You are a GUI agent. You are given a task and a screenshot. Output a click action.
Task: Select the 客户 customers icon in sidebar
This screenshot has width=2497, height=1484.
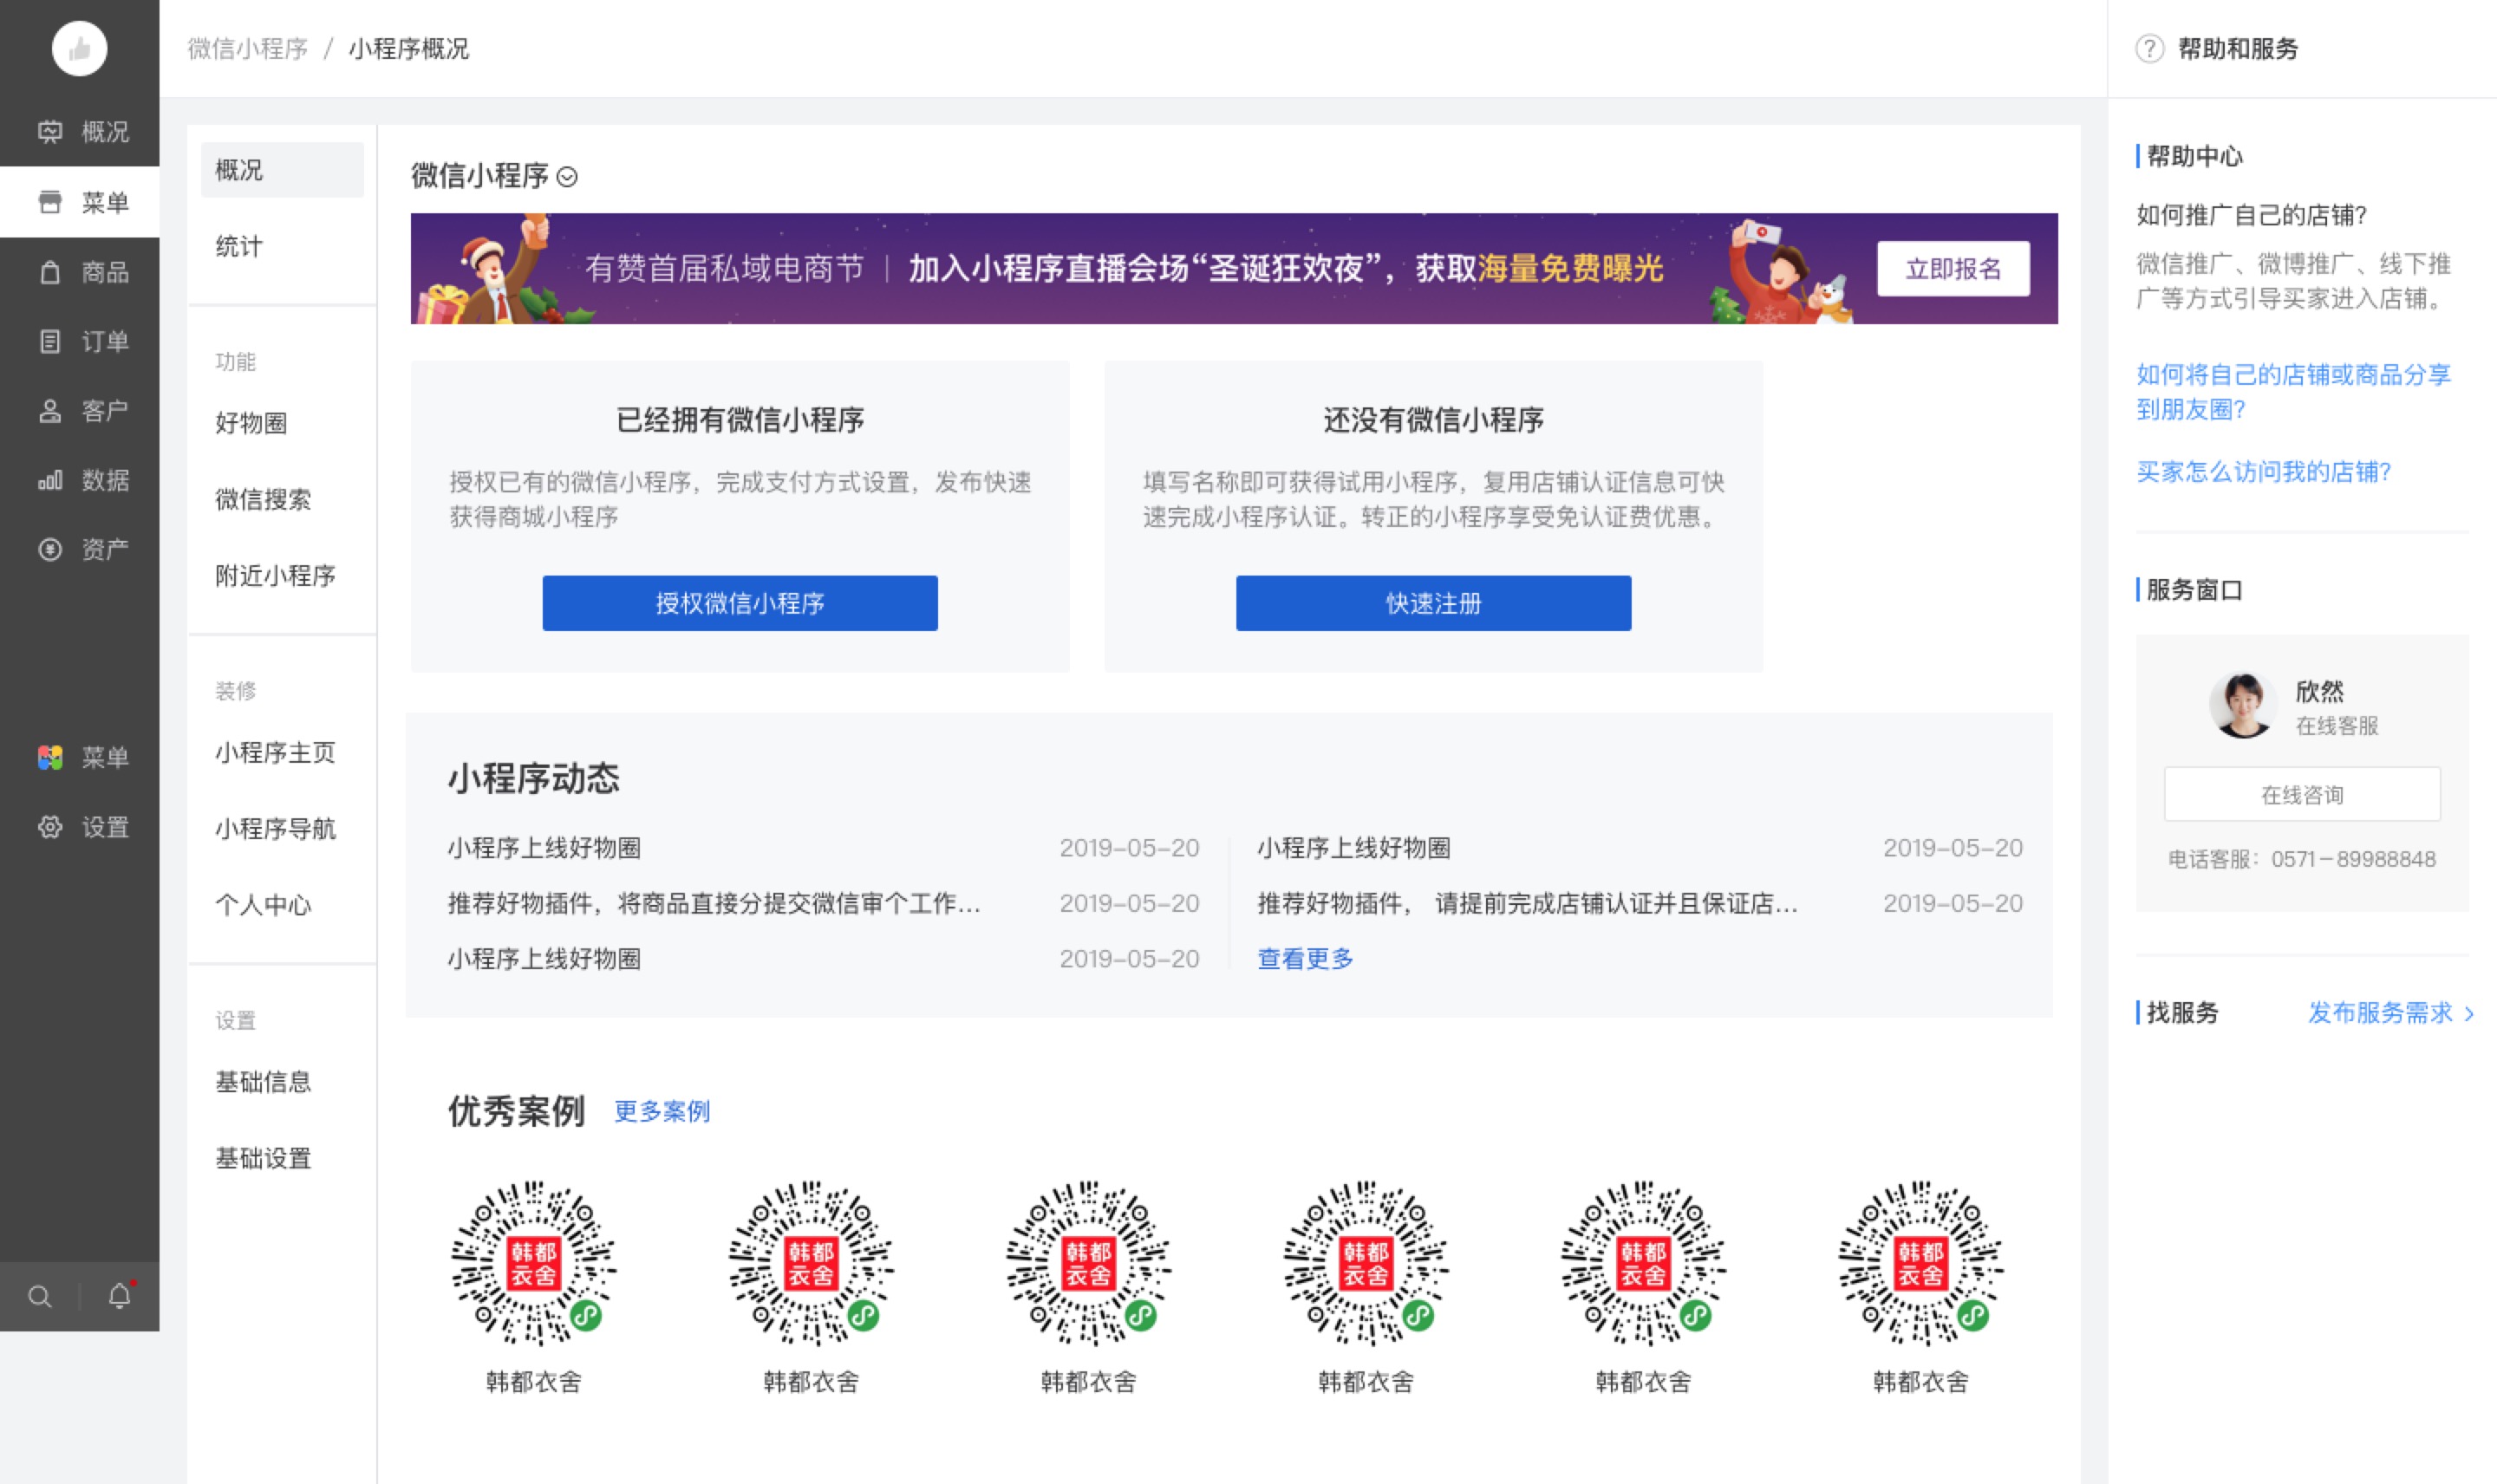(52, 409)
